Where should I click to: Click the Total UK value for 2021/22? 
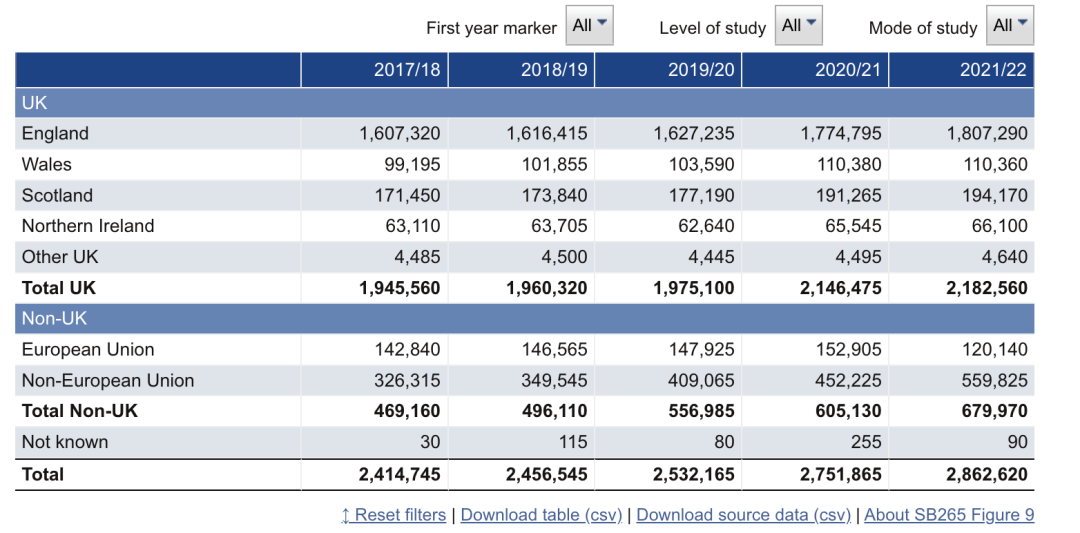coord(987,288)
